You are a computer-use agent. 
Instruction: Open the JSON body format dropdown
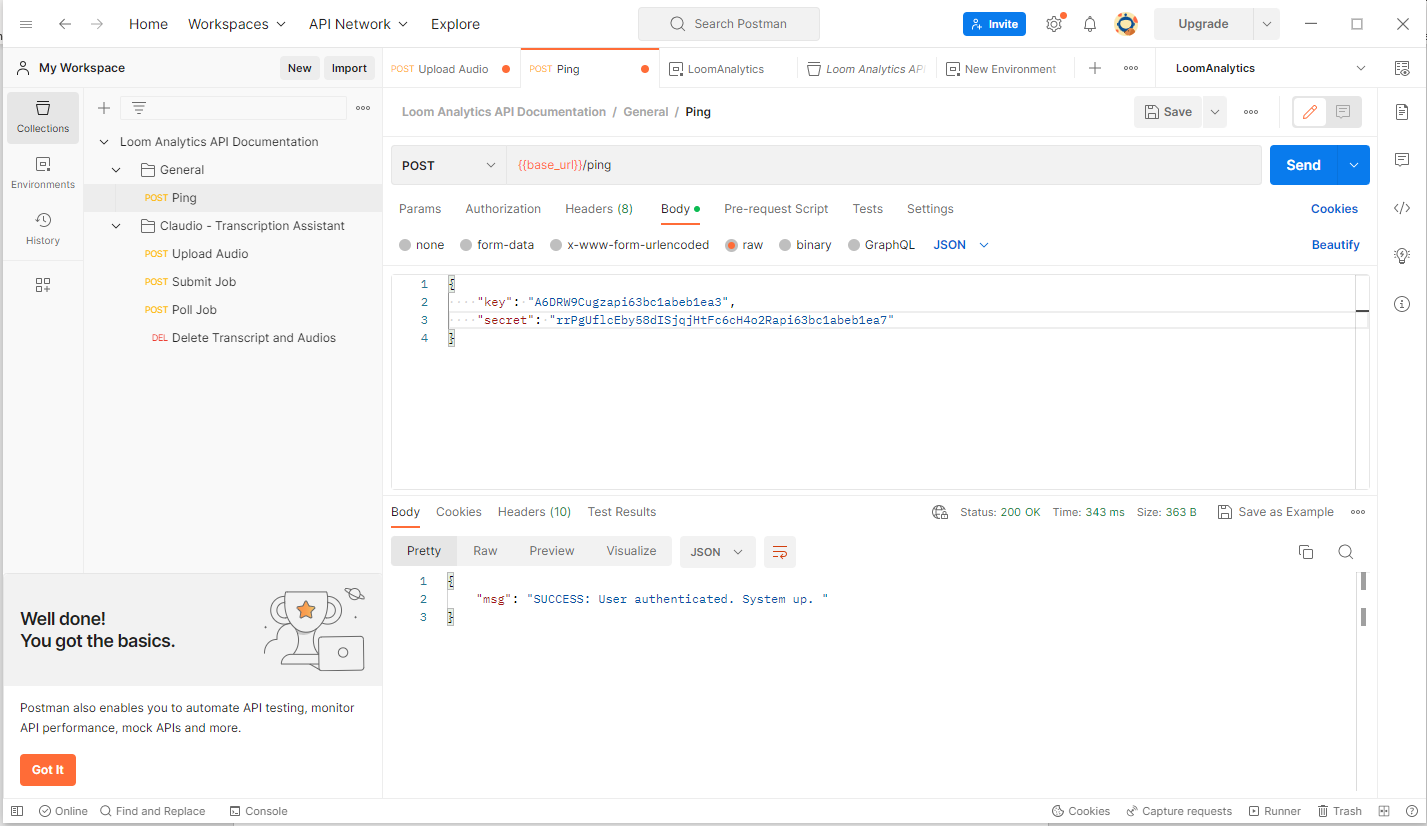[958, 244]
